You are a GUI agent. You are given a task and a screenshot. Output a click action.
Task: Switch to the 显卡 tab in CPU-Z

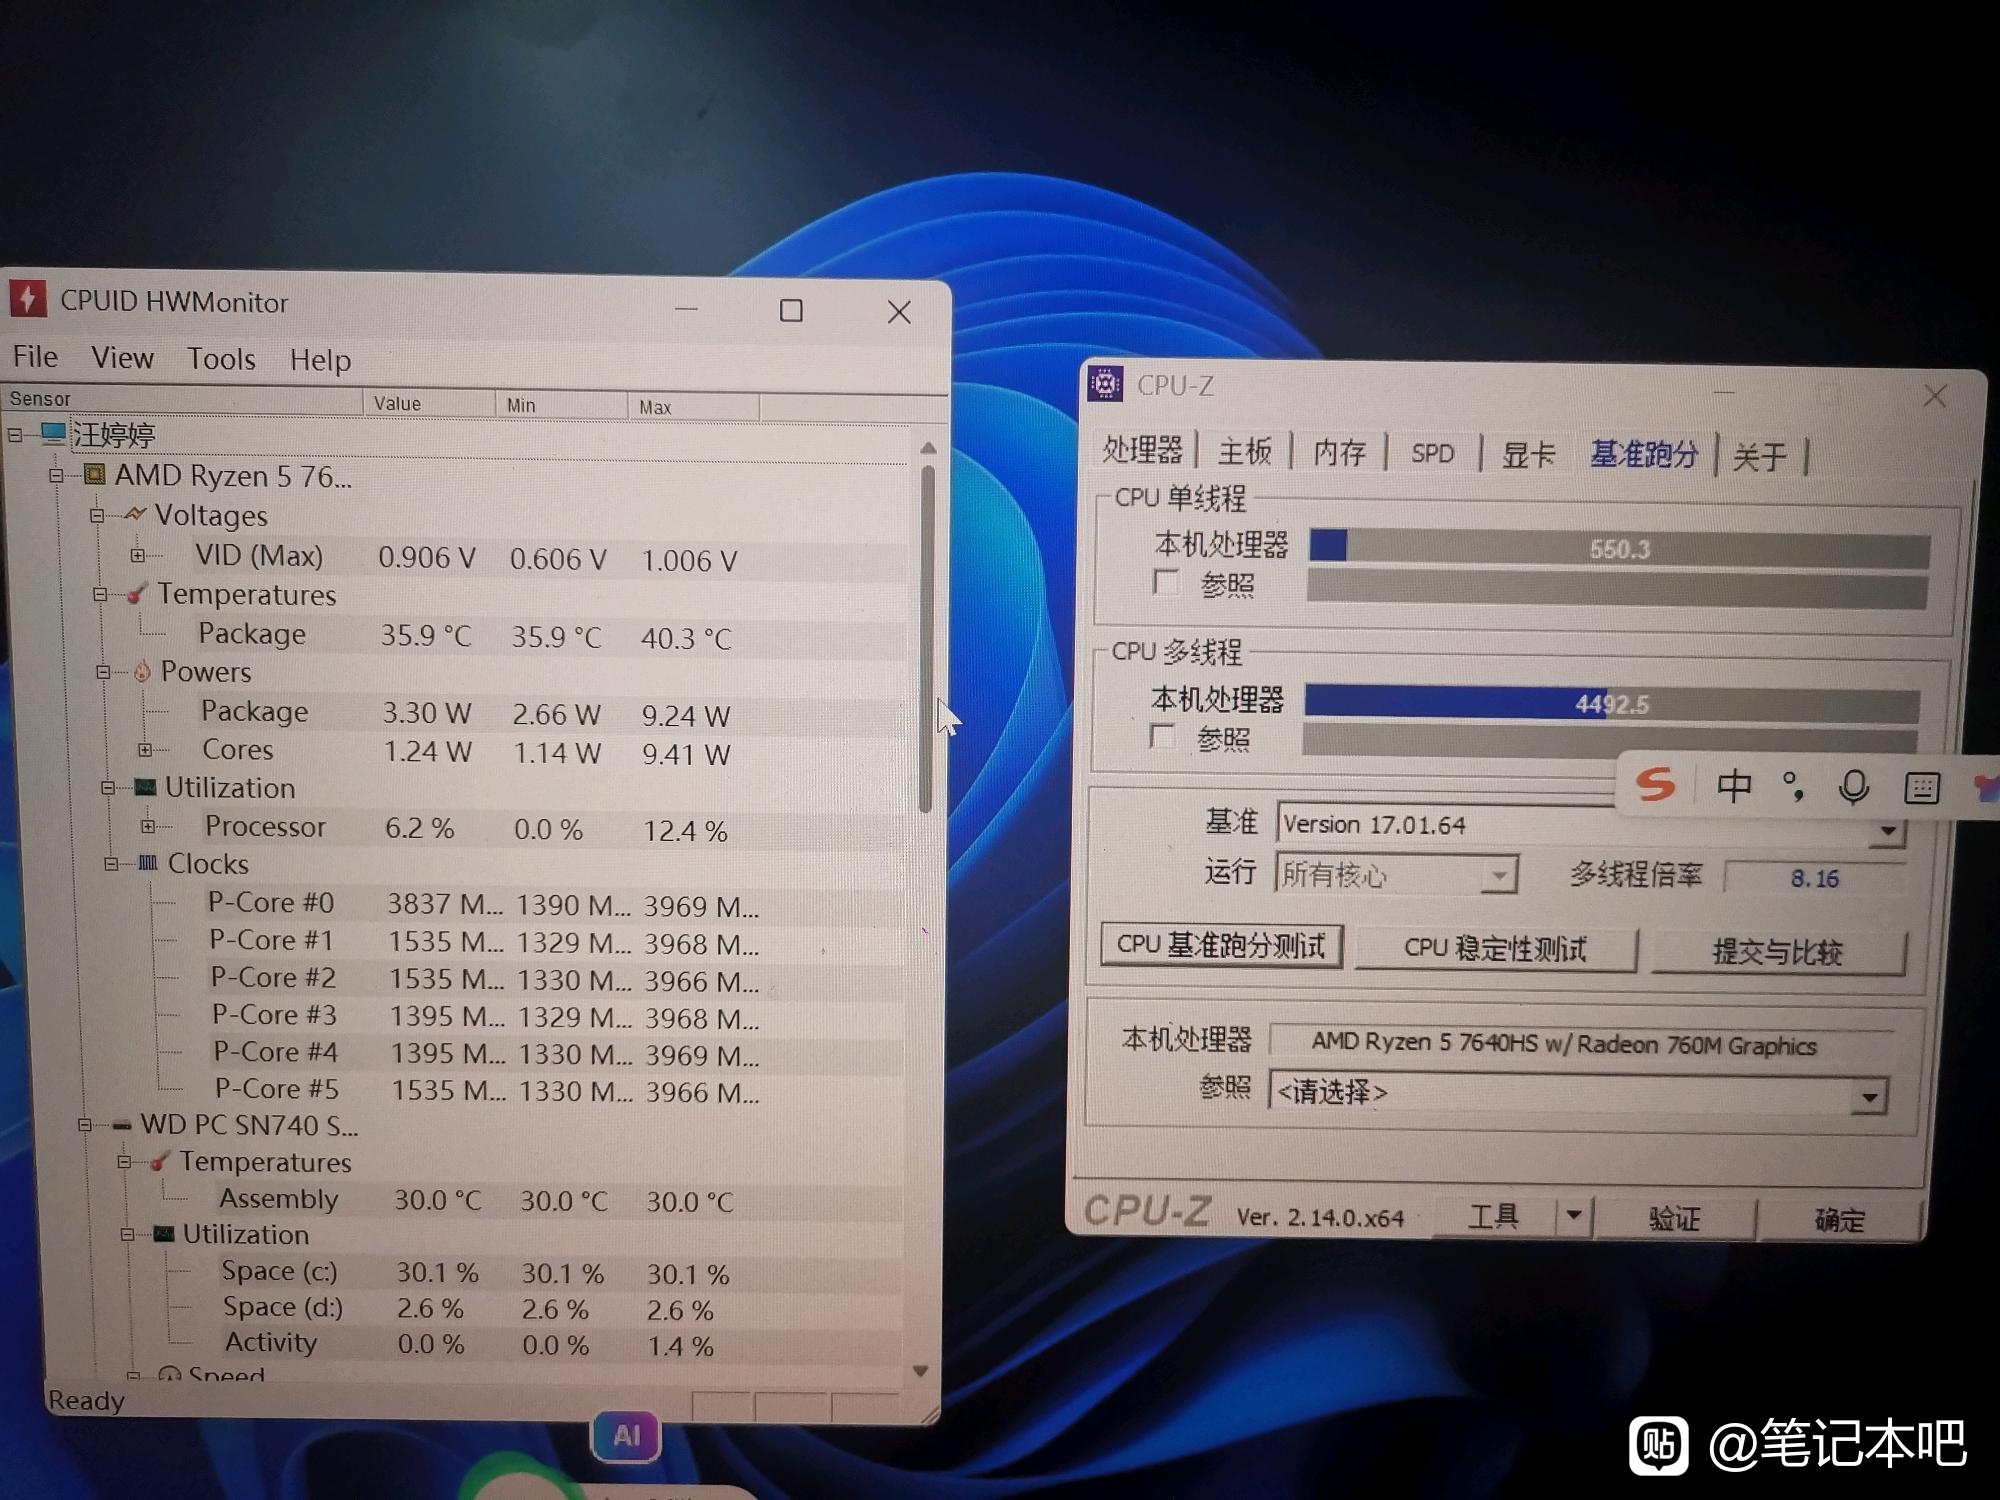tap(1528, 455)
